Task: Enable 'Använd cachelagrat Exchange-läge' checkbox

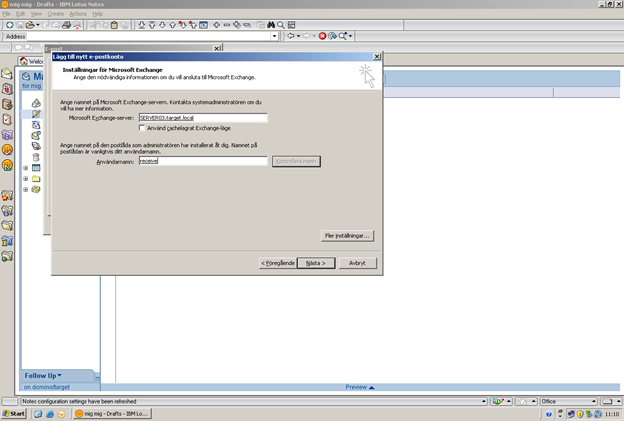Action: pyautogui.click(x=142, y=128)
